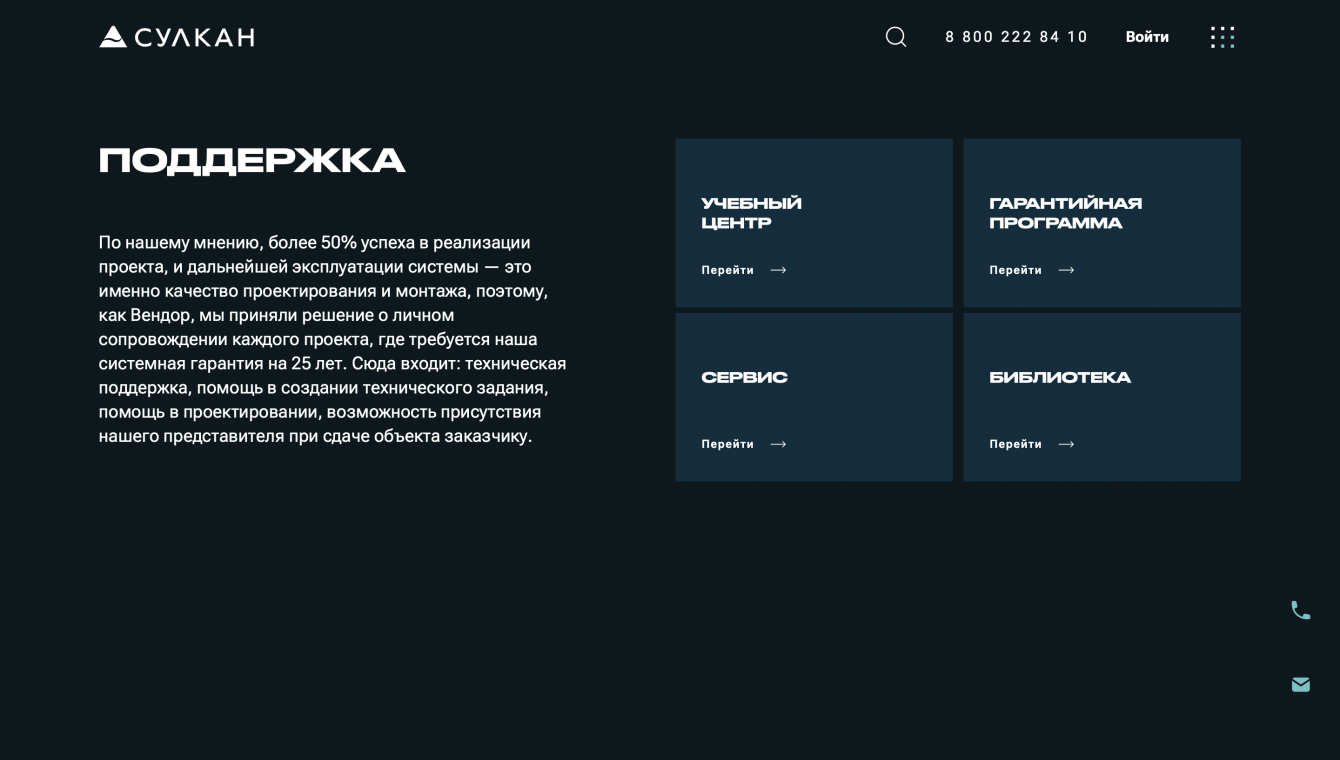Click Перейти link under Сервис

727,444
